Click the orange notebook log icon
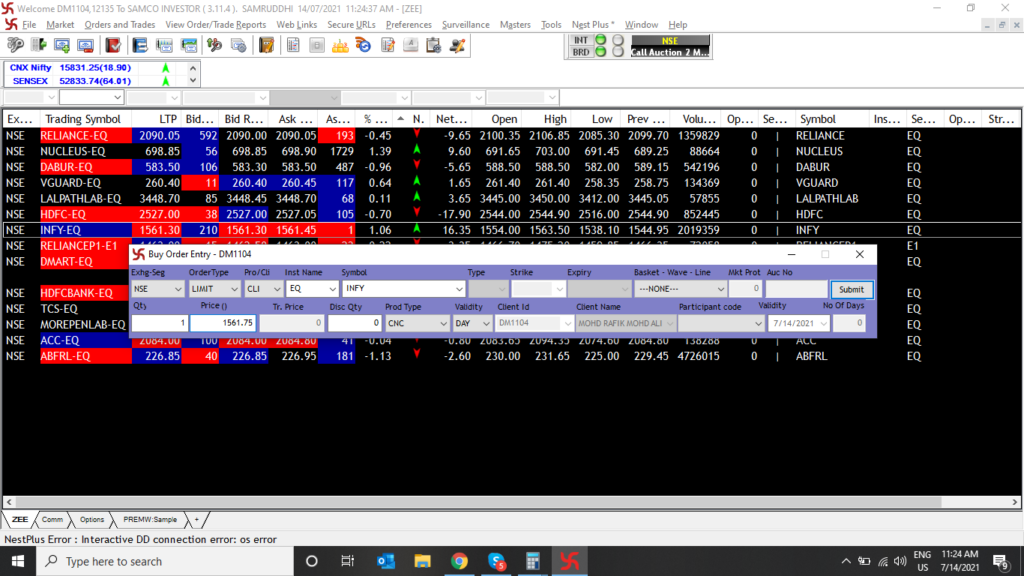Image resolution: width=1024 pixels, height=576 pixels. [x=265, y=45]
